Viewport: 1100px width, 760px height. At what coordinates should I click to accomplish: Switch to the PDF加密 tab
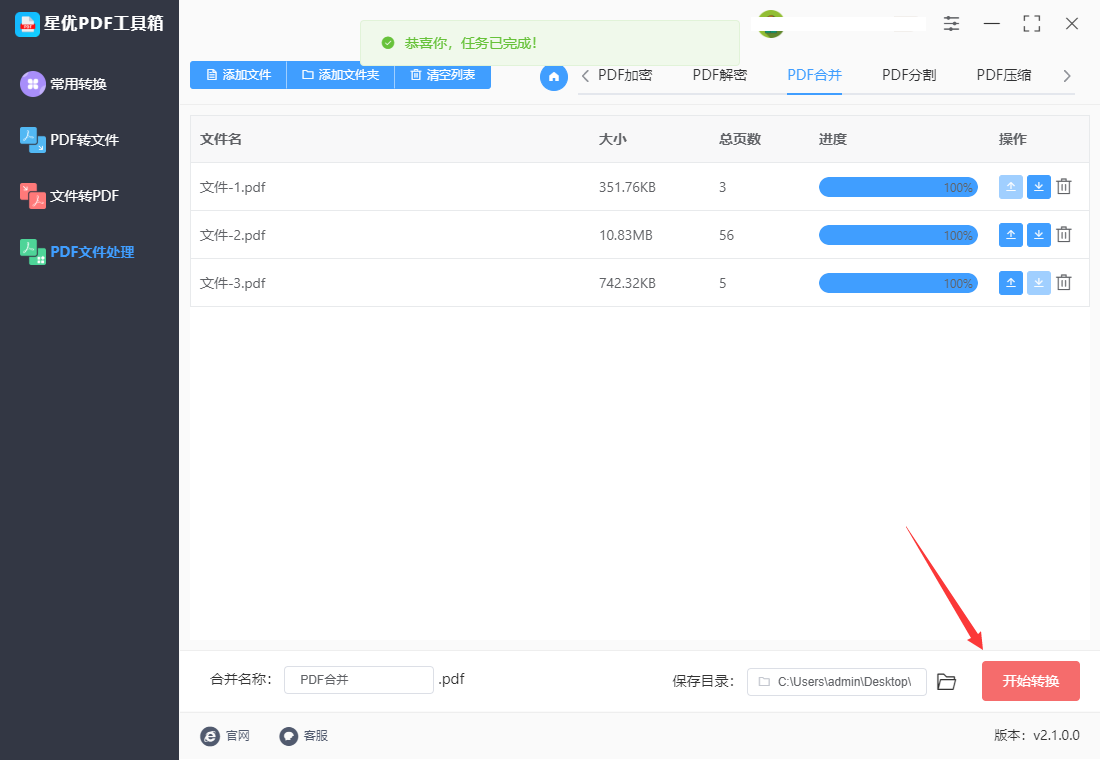tap(625, 74)
